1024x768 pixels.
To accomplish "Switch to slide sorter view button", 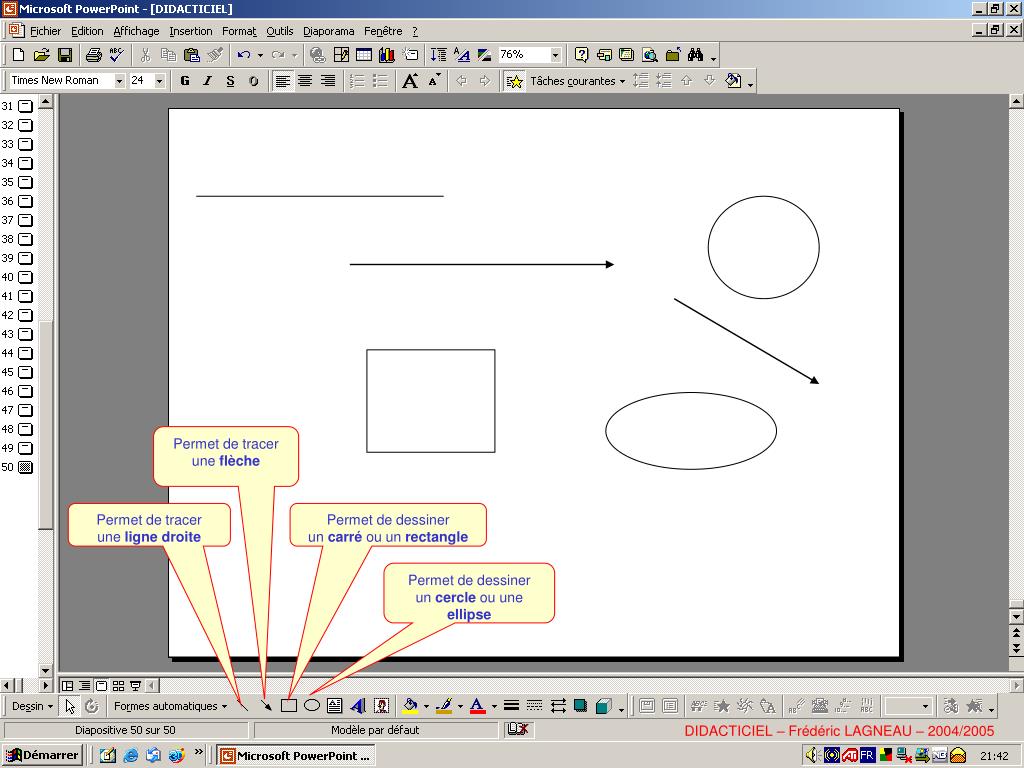I will 118,686.
